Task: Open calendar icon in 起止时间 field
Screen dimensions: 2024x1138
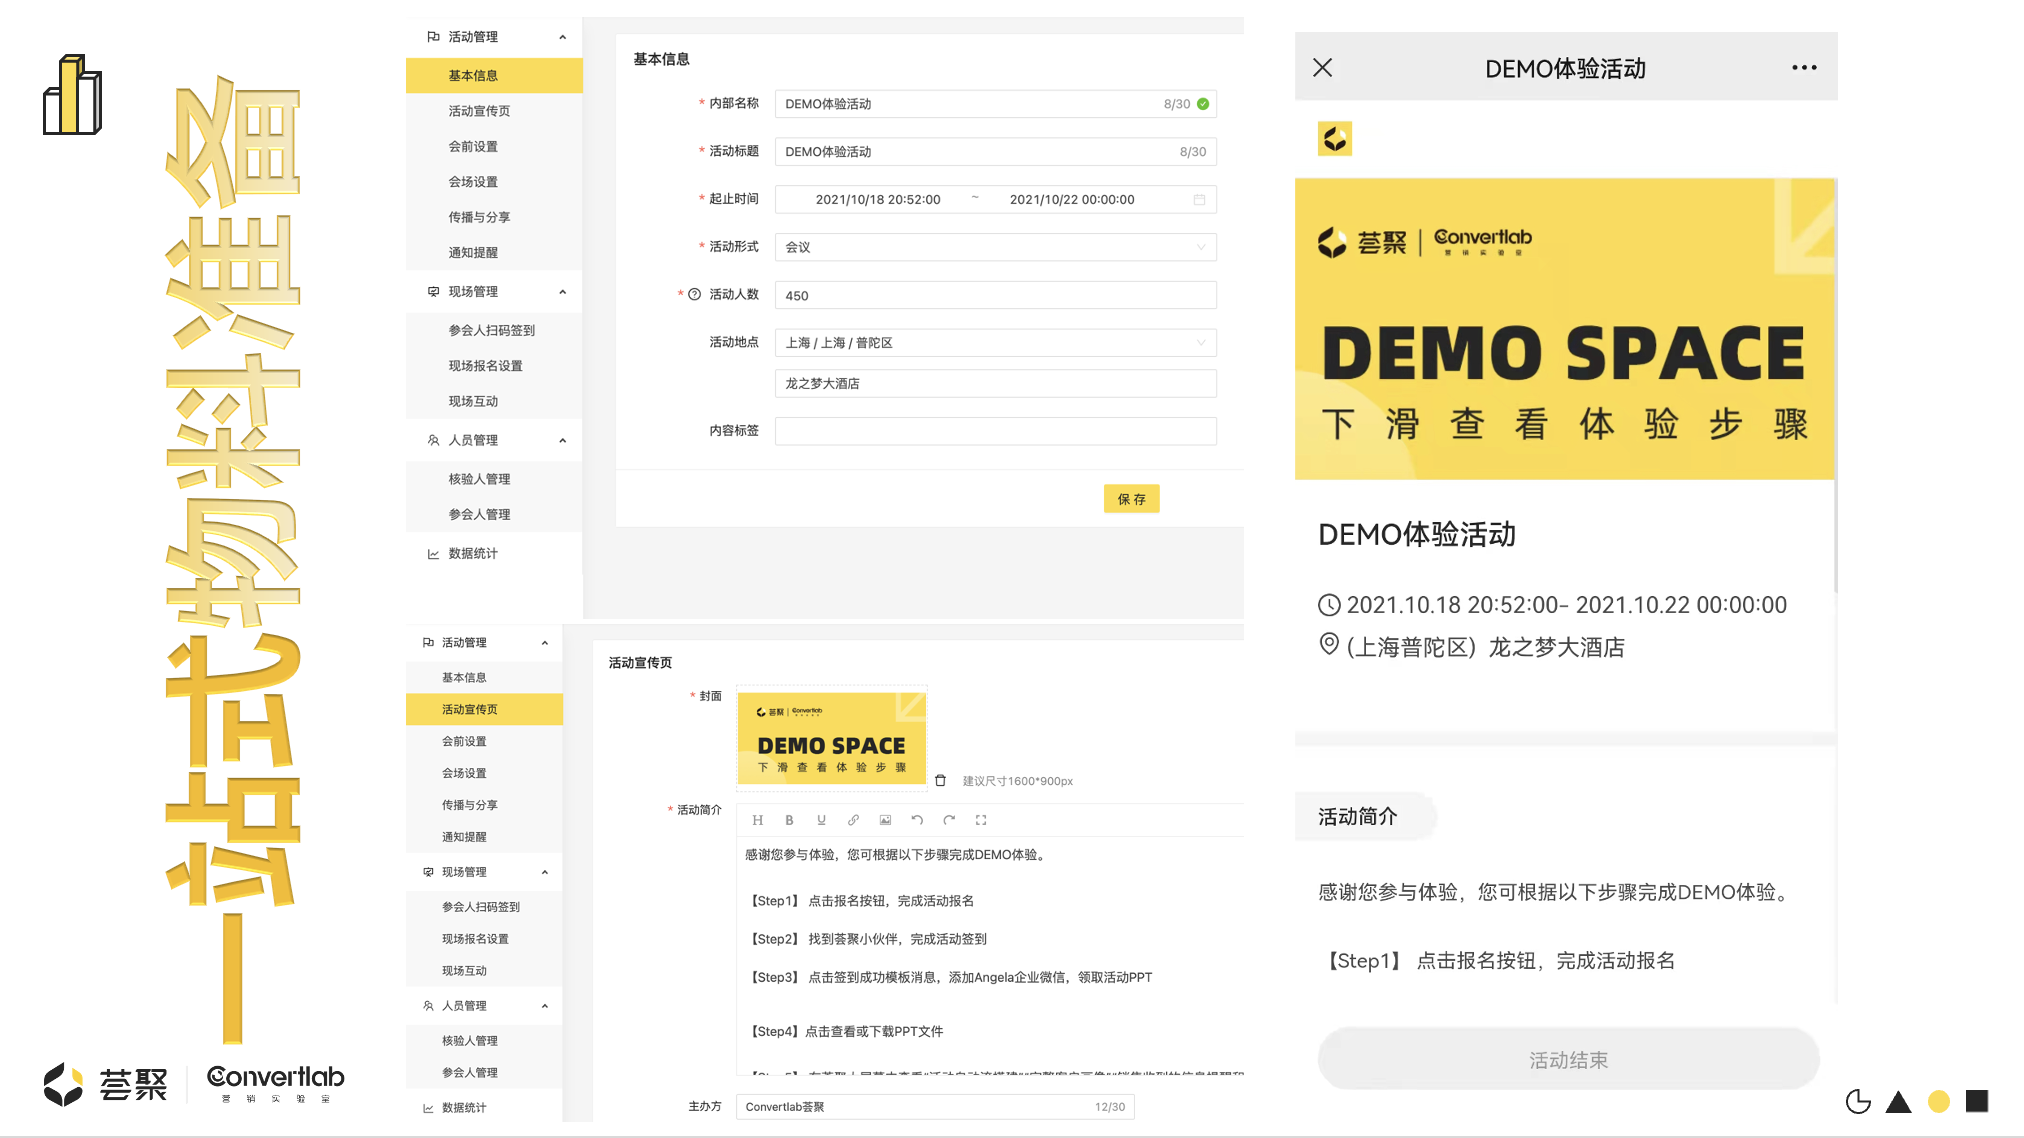Action: coord(1199,200)
